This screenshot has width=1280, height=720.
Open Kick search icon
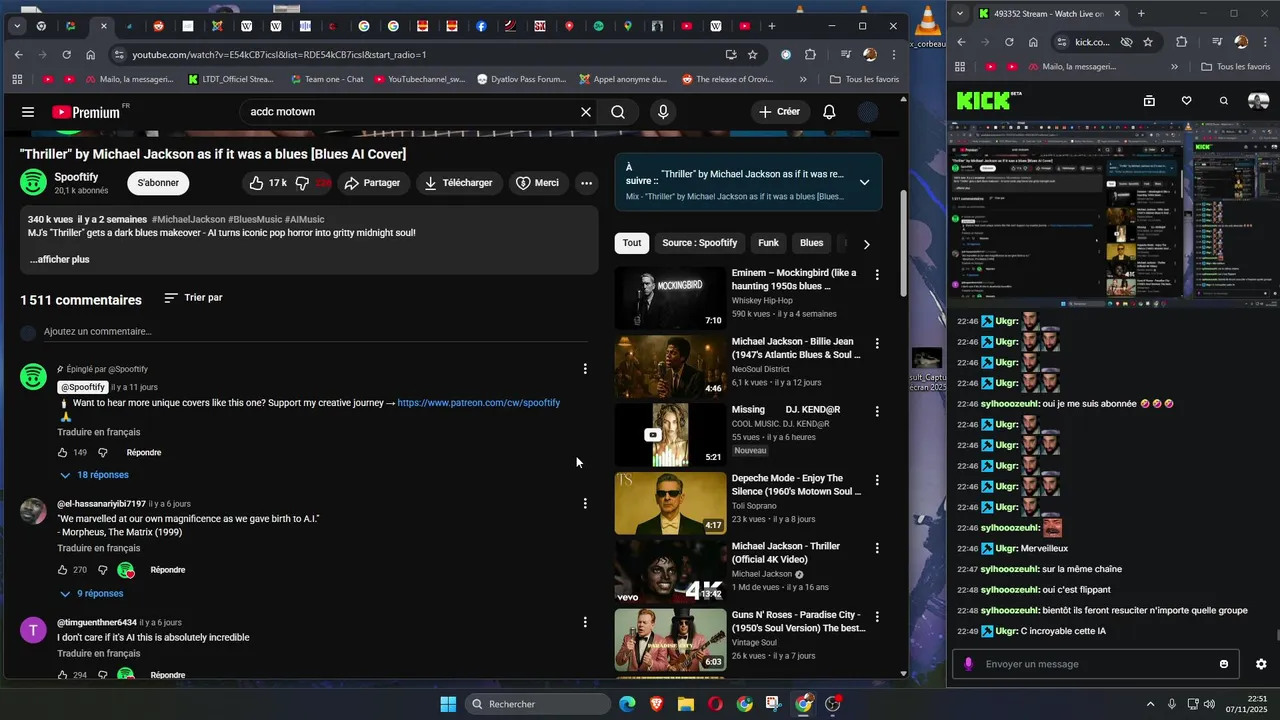[1223, 101]
